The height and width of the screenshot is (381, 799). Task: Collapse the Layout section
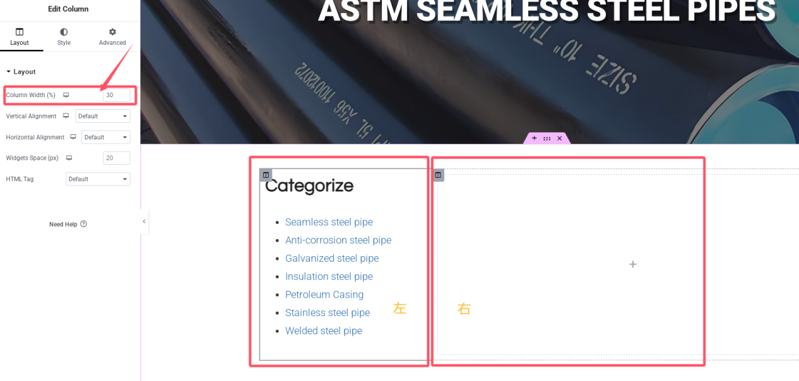[x=21, y=72]
